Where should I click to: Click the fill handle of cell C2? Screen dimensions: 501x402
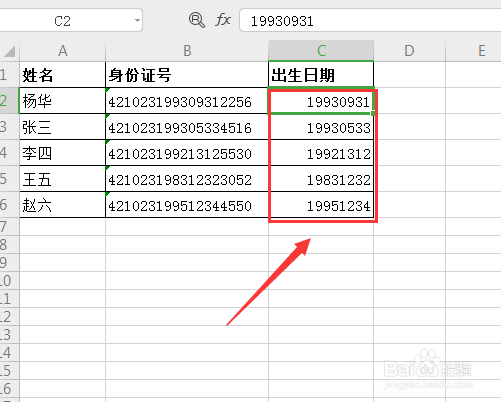point(373,113)
